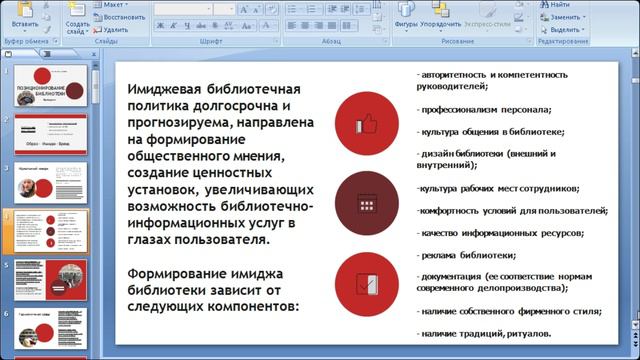640x360 pixels.
Task: Open the Change Case (Aa) dropdown
Action: pos(247,26)
